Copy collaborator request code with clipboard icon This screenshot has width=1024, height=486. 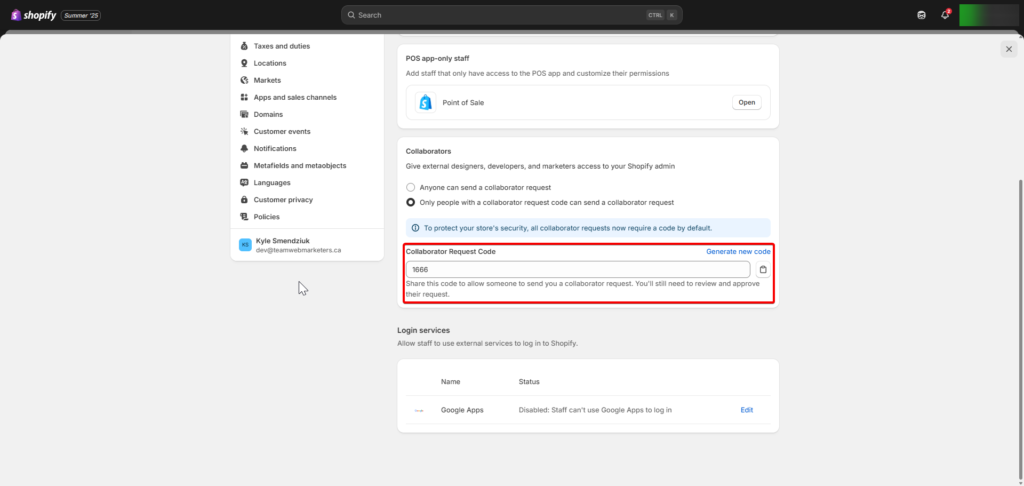point(763,270)
